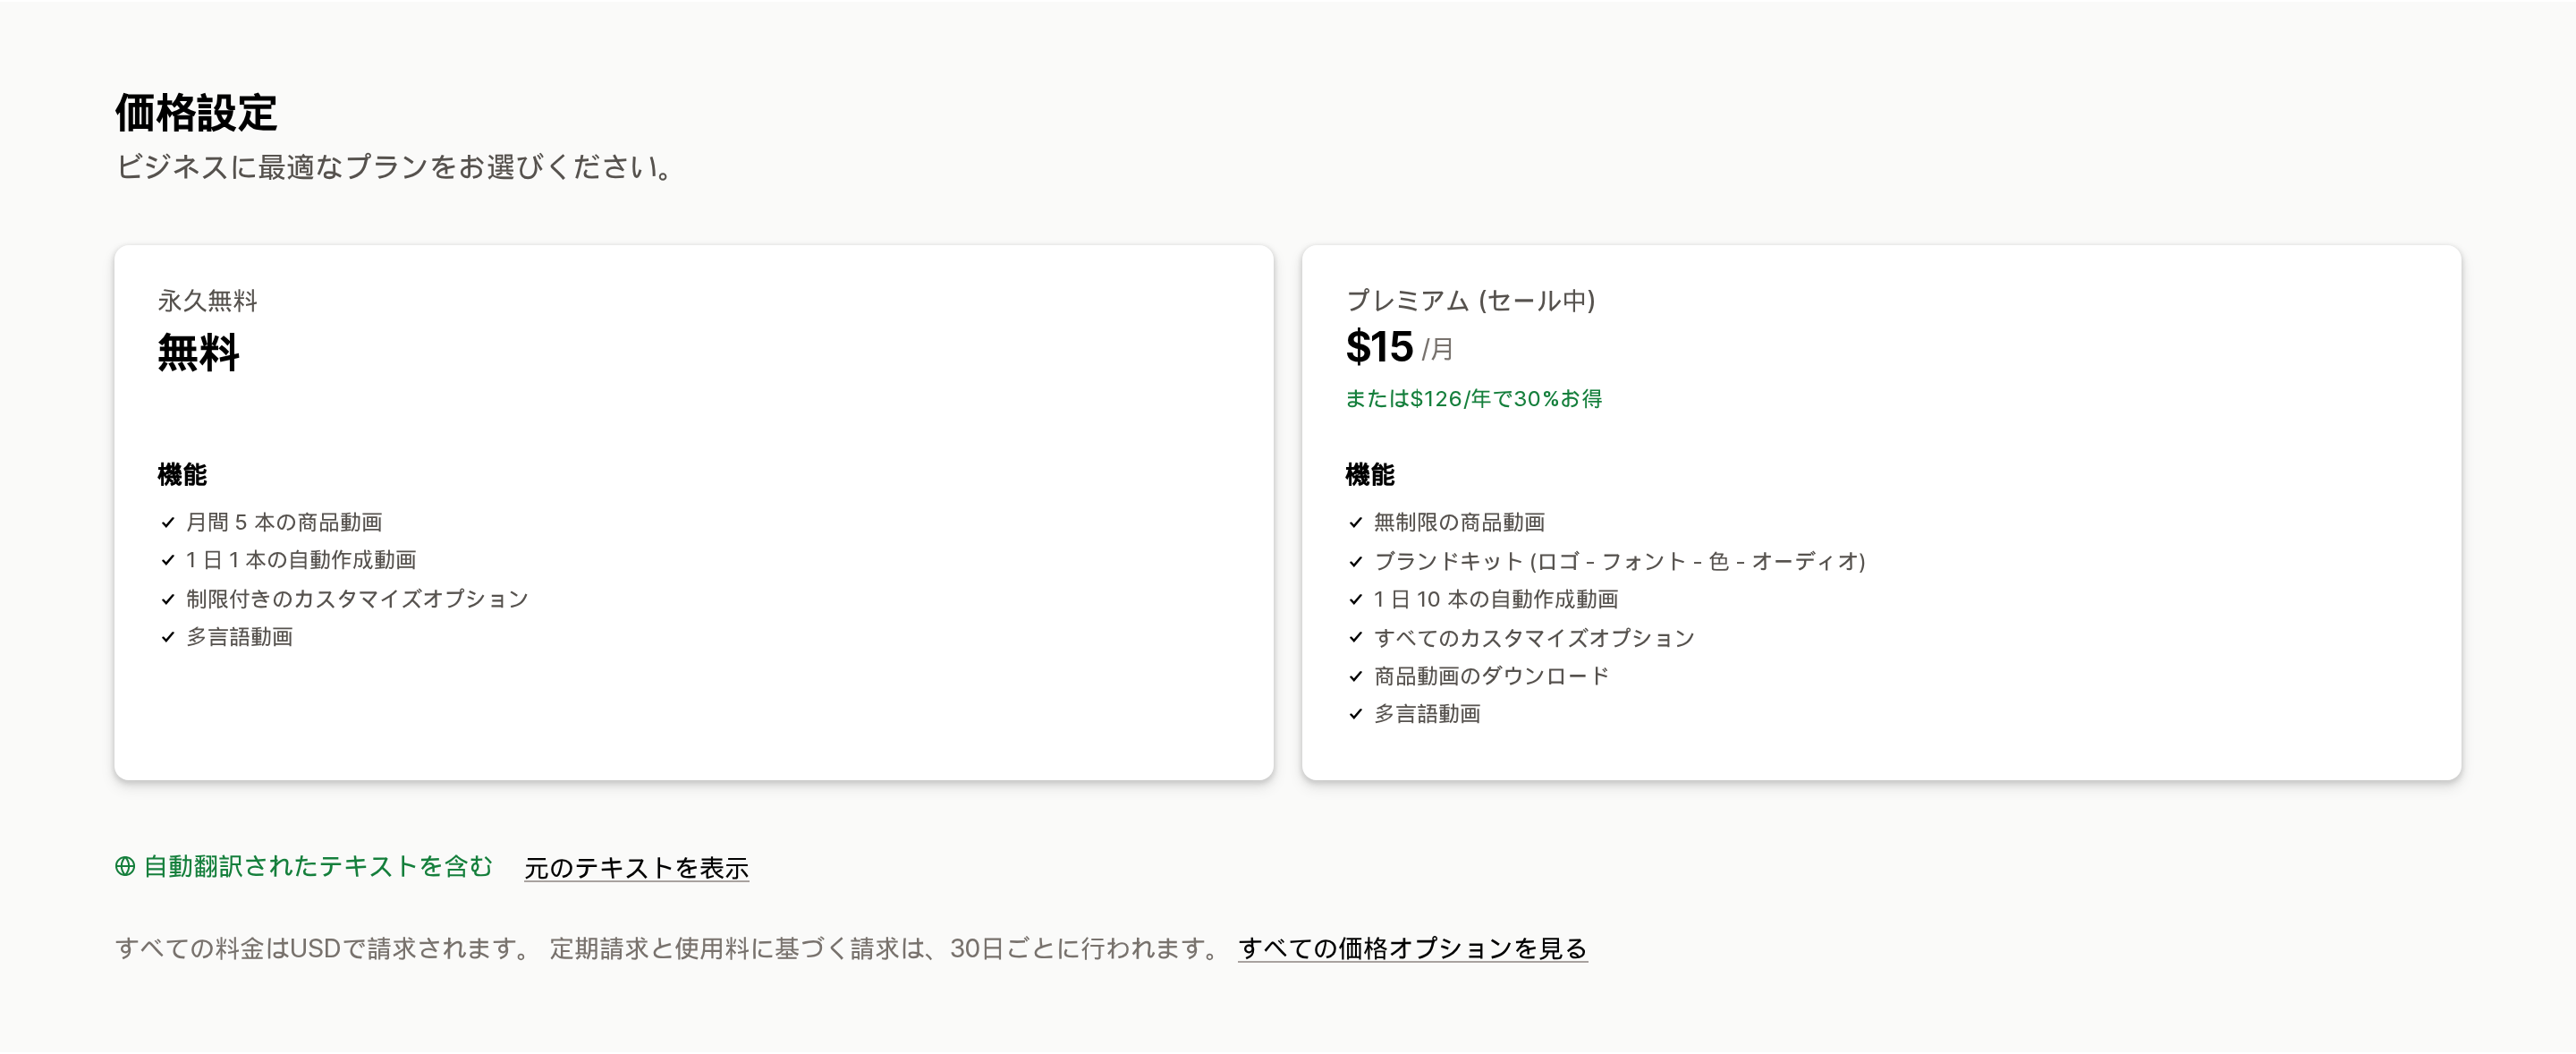The width and height of the screenshot is (2576, 1054).
Task: Click the checkmark beside 制限付きのカスタマイズオプション
Action: pos(168,599)
